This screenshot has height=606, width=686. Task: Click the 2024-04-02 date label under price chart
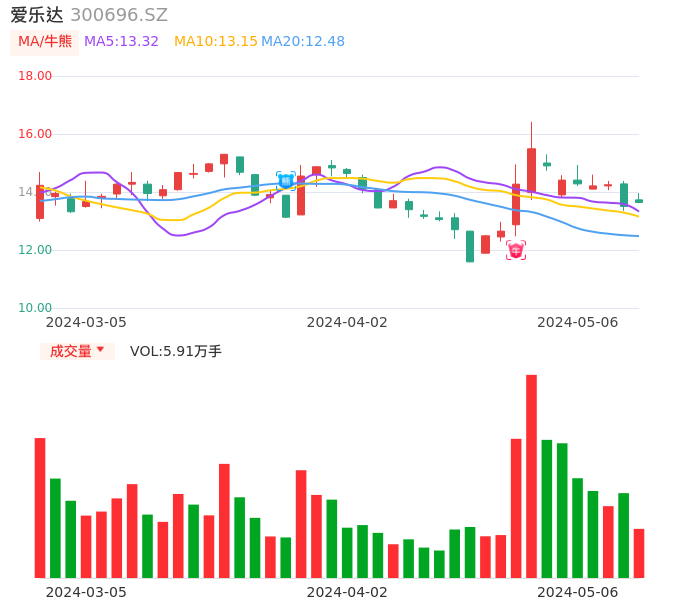(x=347, y=322)
